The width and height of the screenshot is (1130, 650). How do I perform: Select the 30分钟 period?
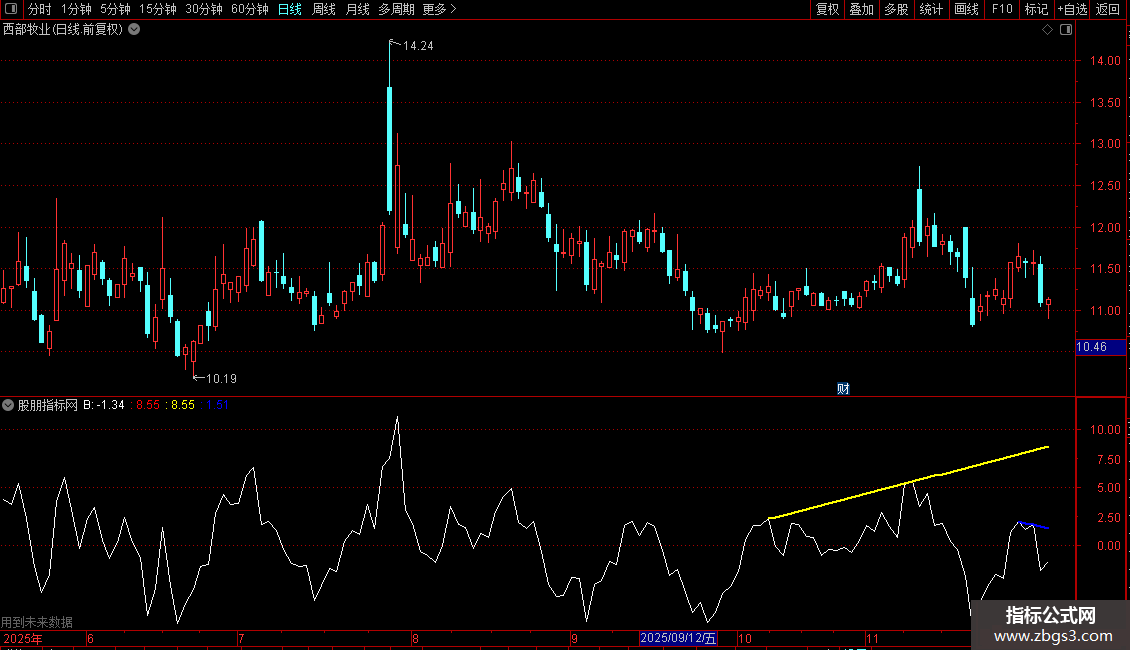pyautogui.click(x=203, y=9)
